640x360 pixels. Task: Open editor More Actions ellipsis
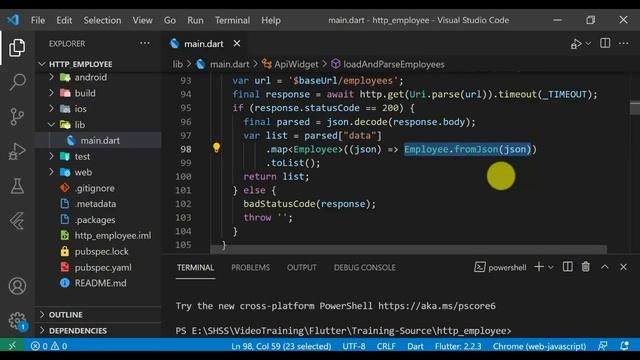coord(623,43)
